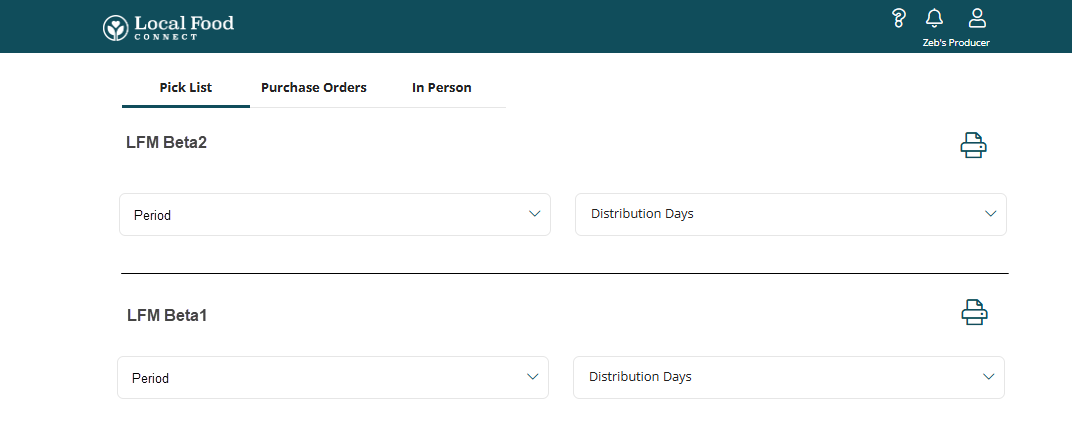Click the Local Food Connect leaf logo icon
The width and height of the screenshot is (1072, 436).
tap(116, 27)
